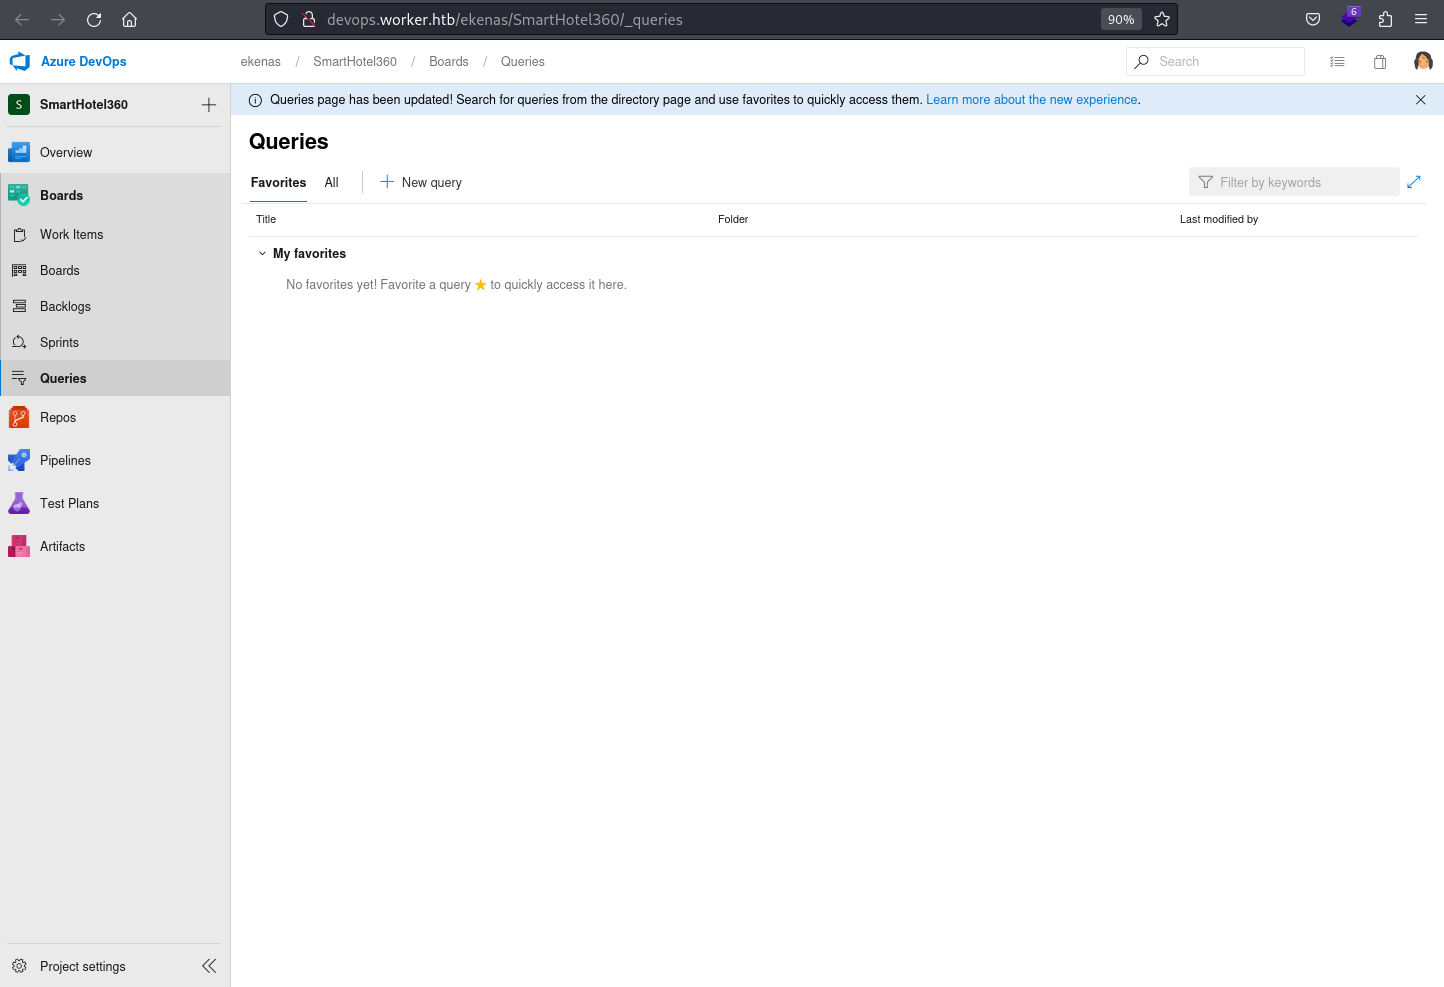Click the Queries breadcrumb link
Viewport: 1444px width, 987px height.
pos(523,62)
